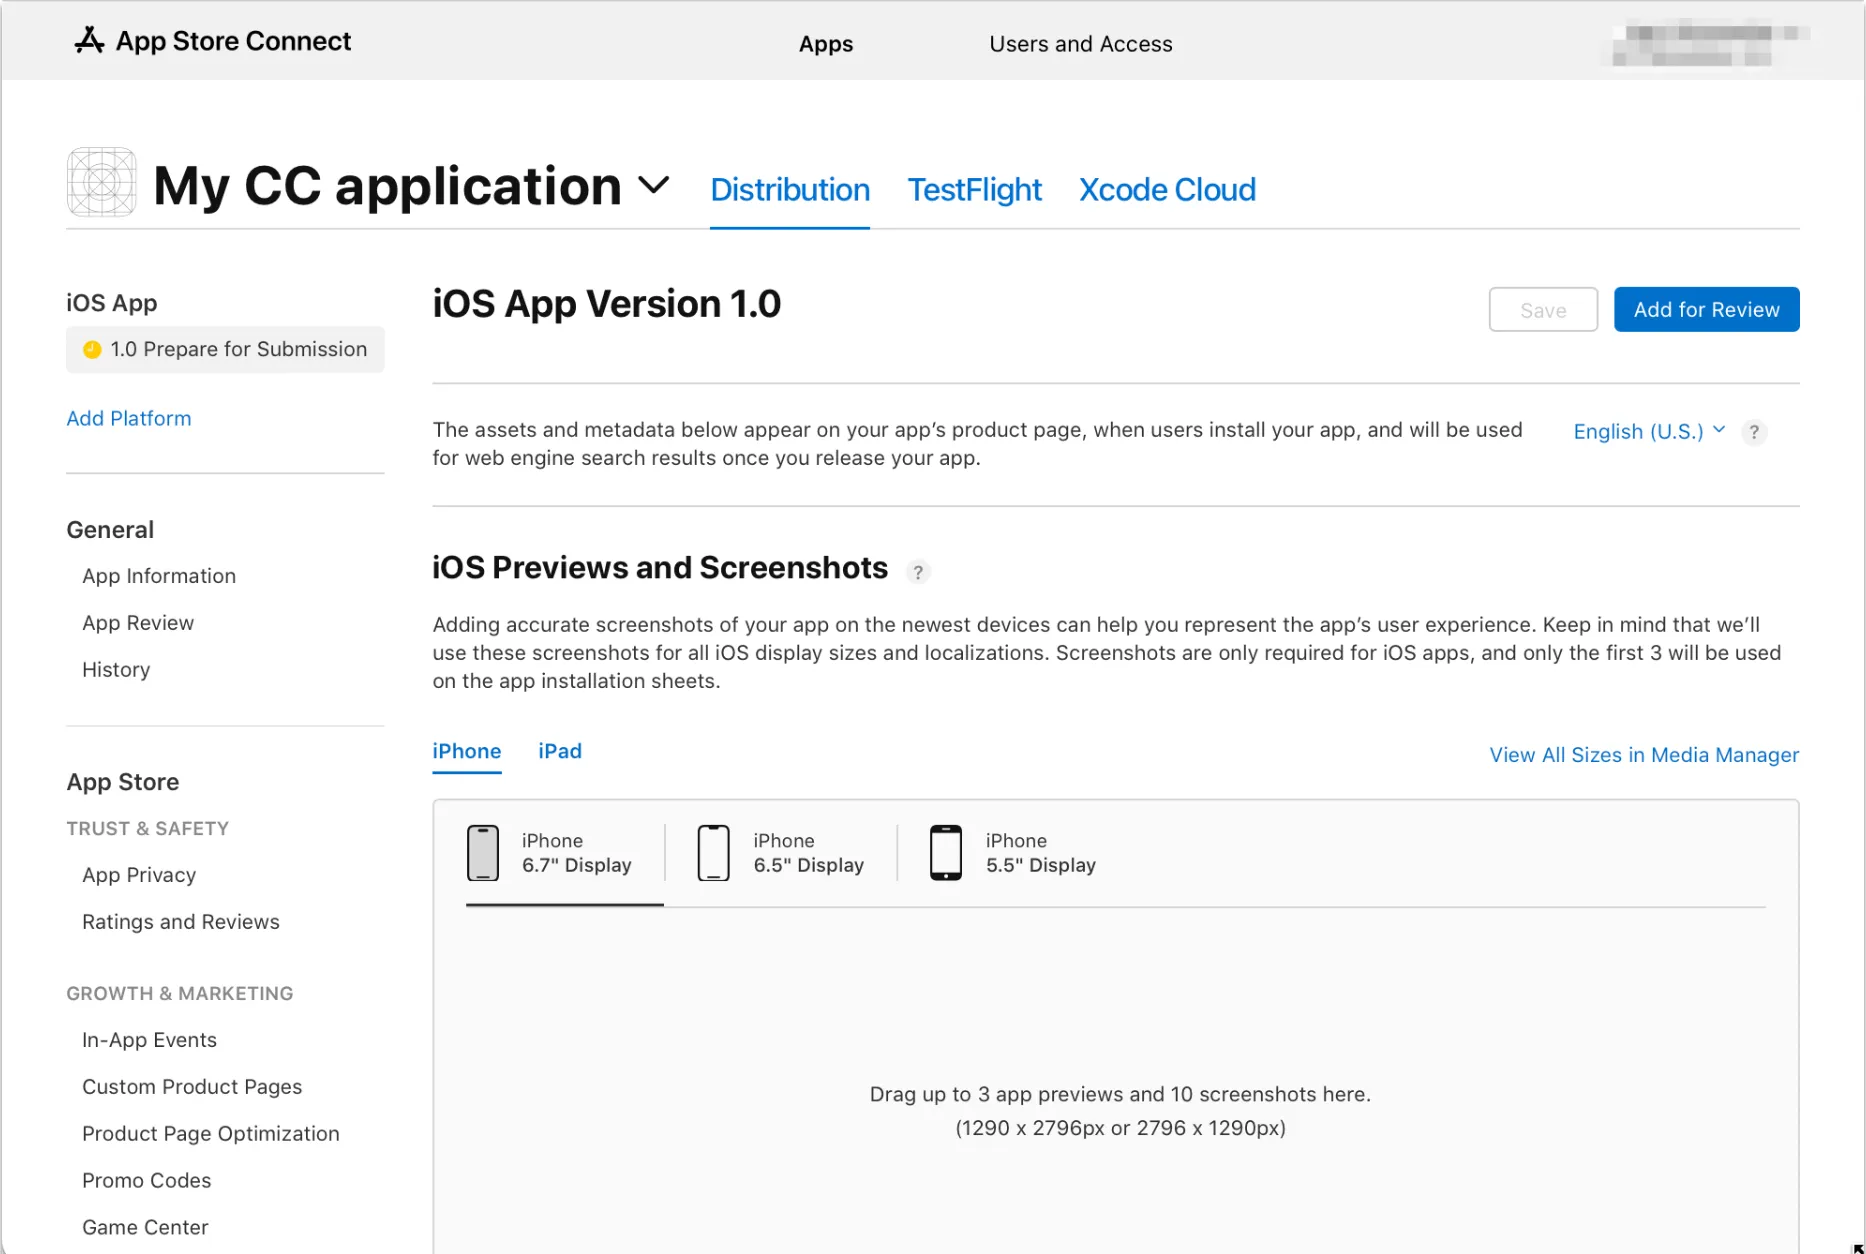
Task: Open help for iOS Previews and Screenshots
Action: (x=917, y=571)
